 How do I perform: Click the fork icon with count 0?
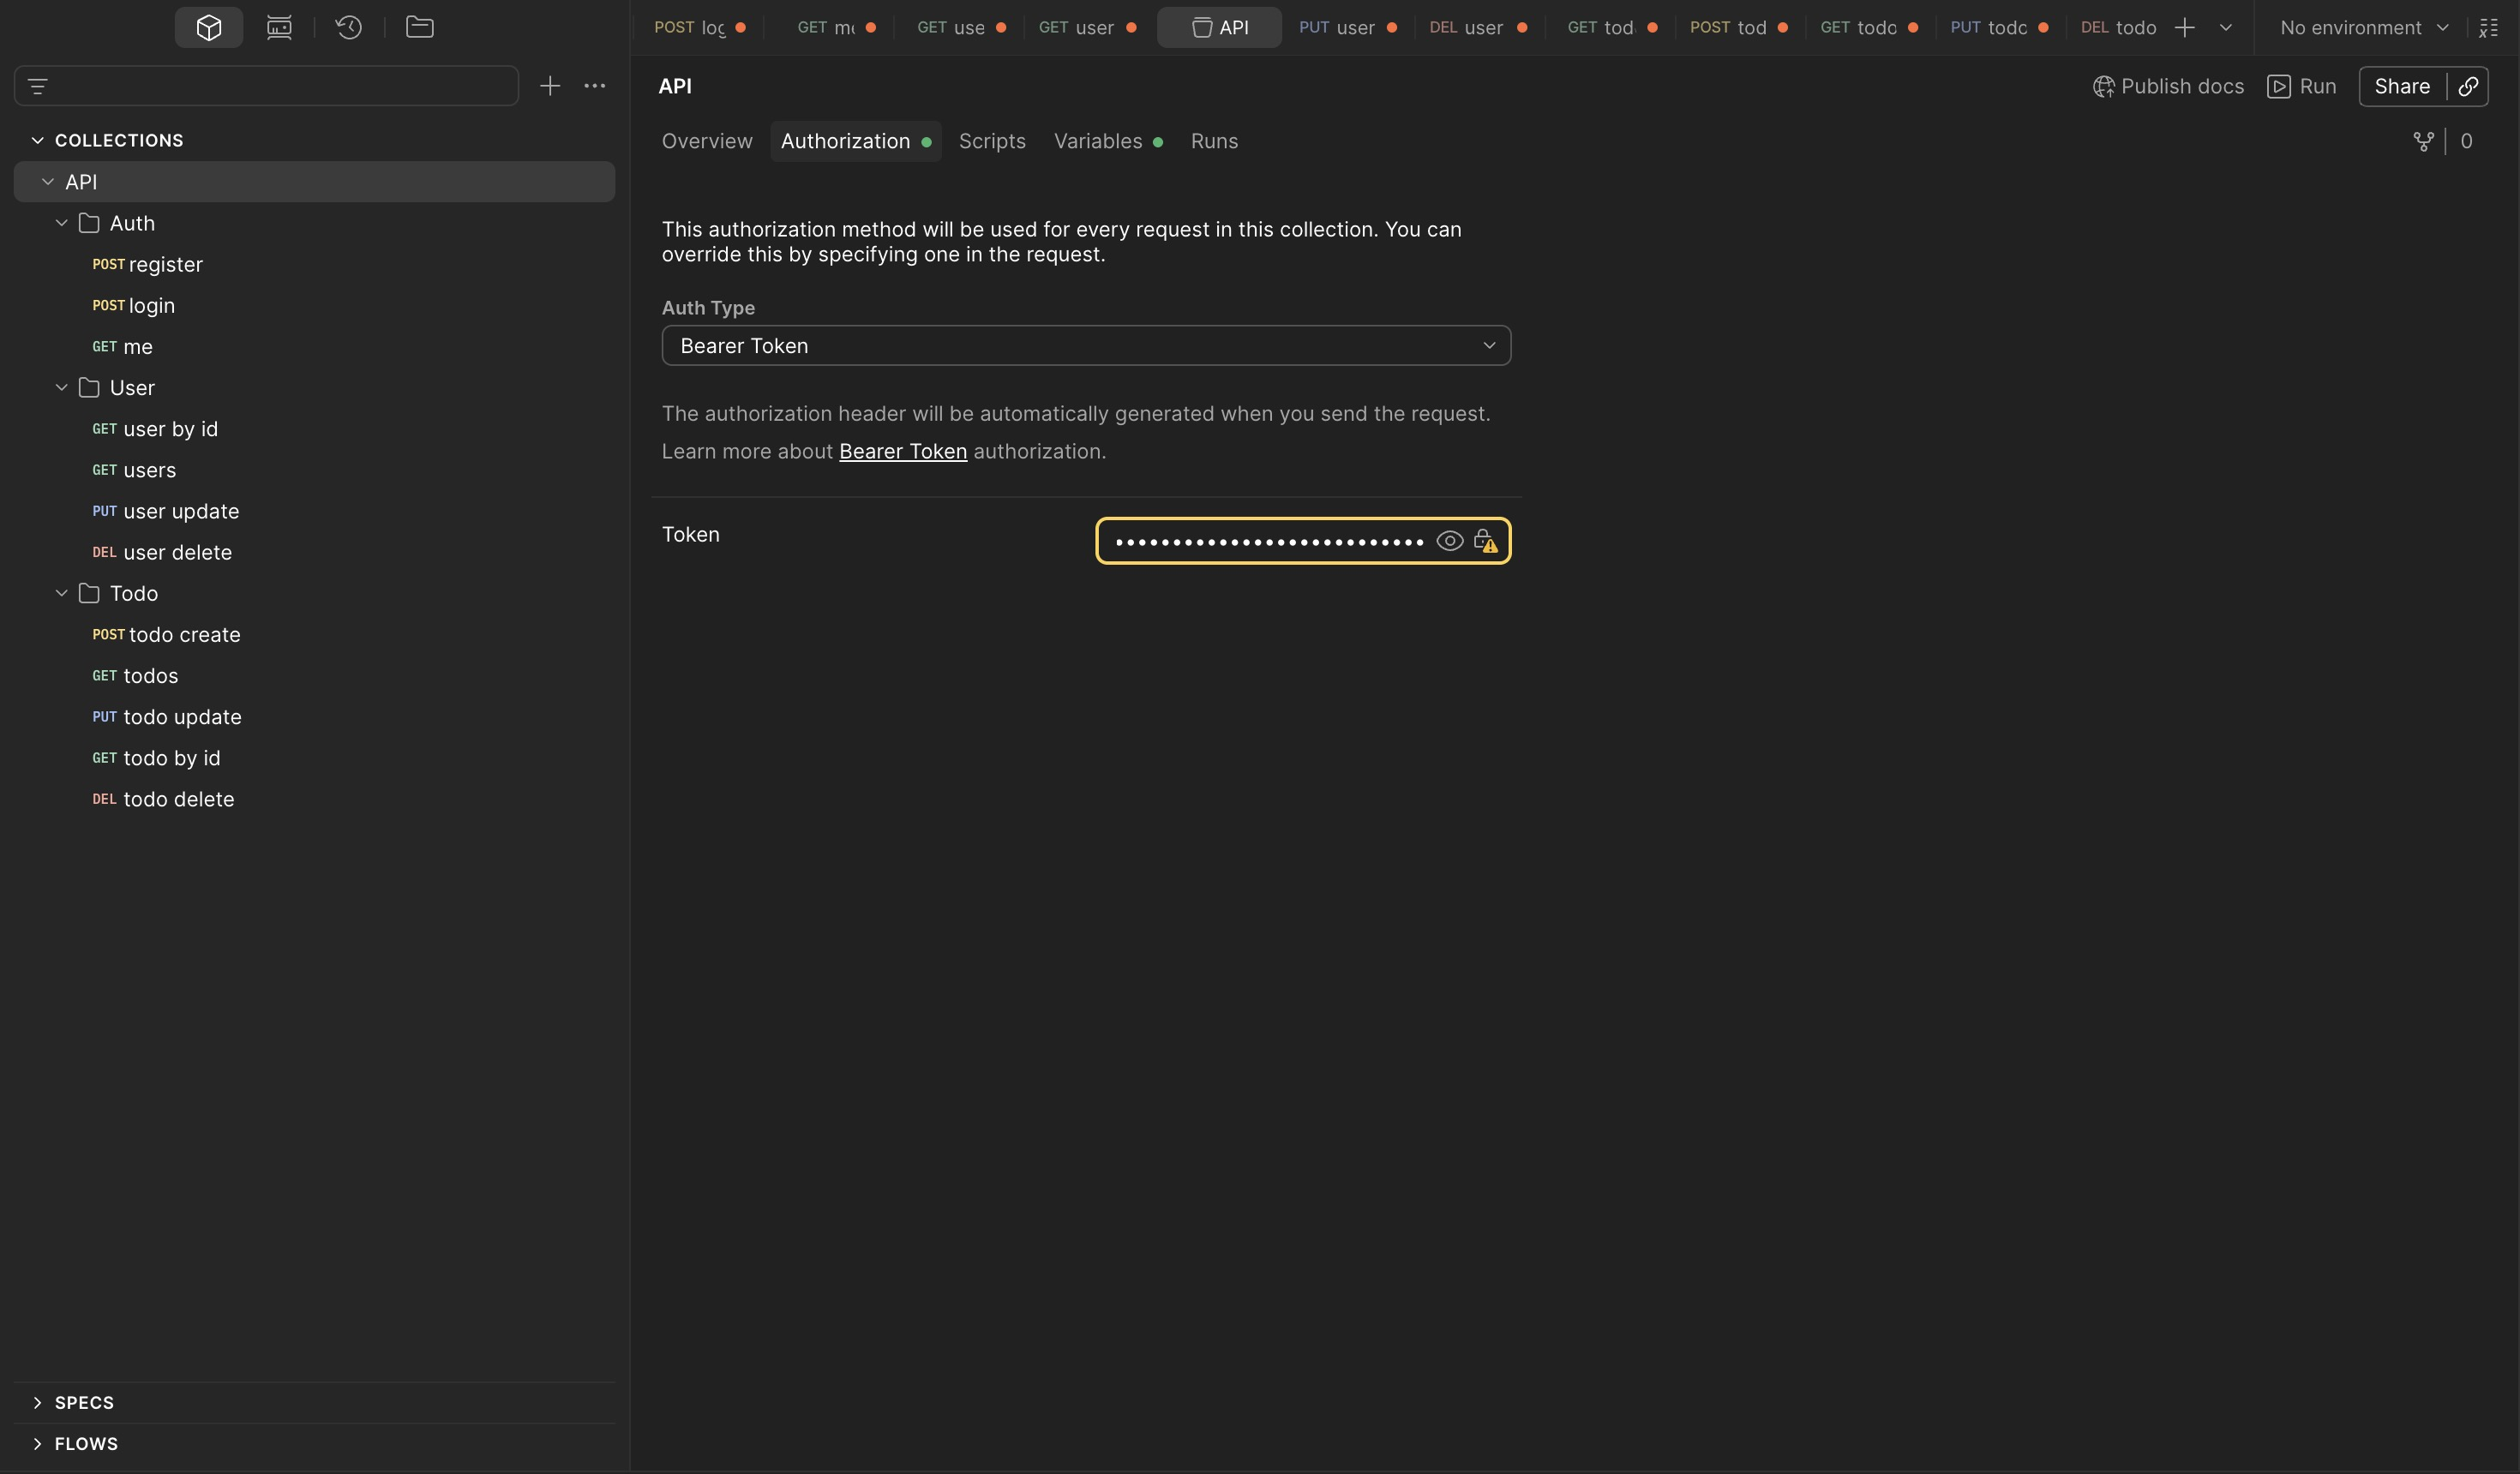(x=2424, y=142)
